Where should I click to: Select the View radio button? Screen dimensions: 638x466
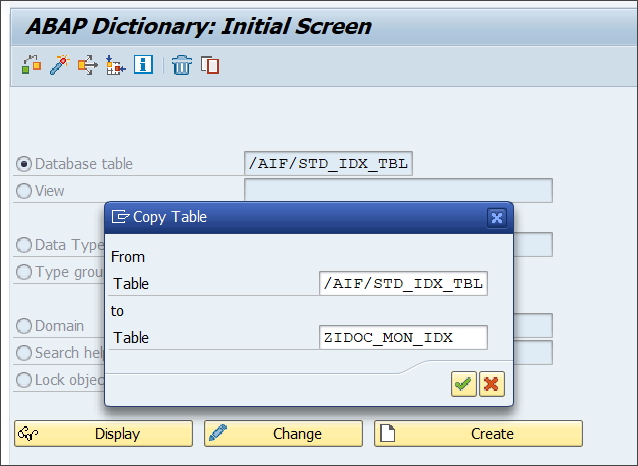24,190
